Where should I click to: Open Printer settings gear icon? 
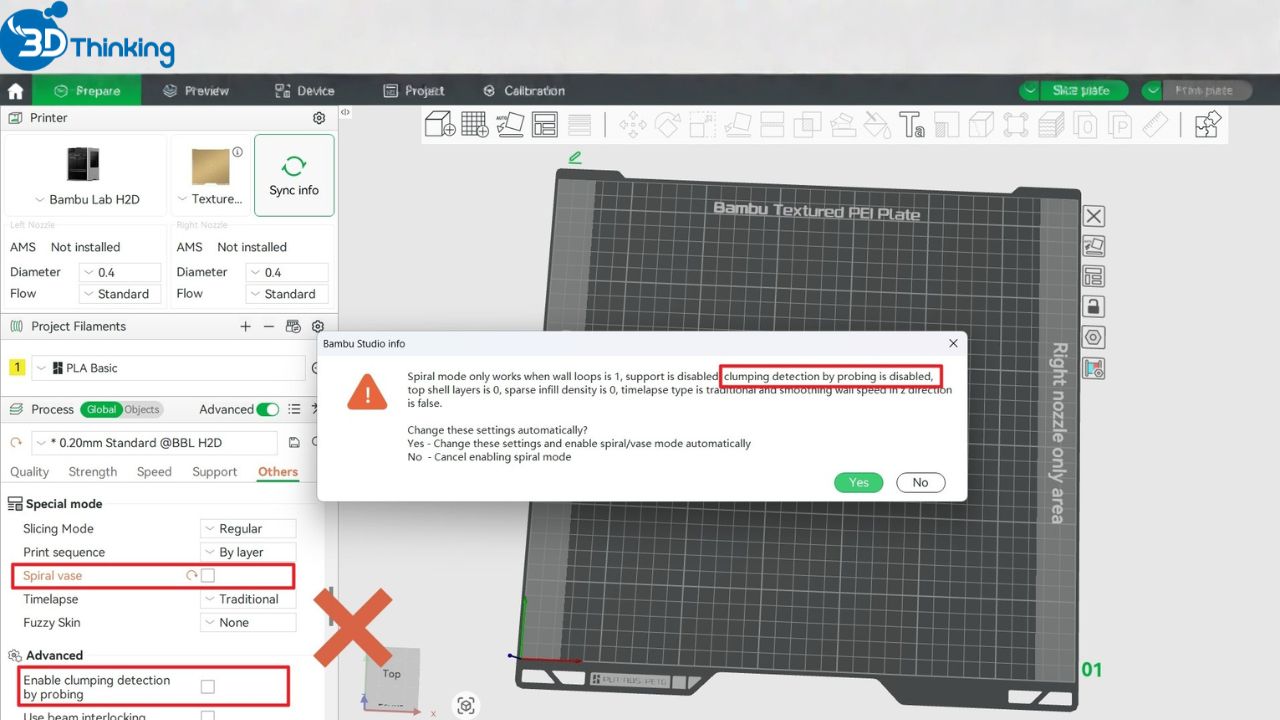(x=319, y=118)
